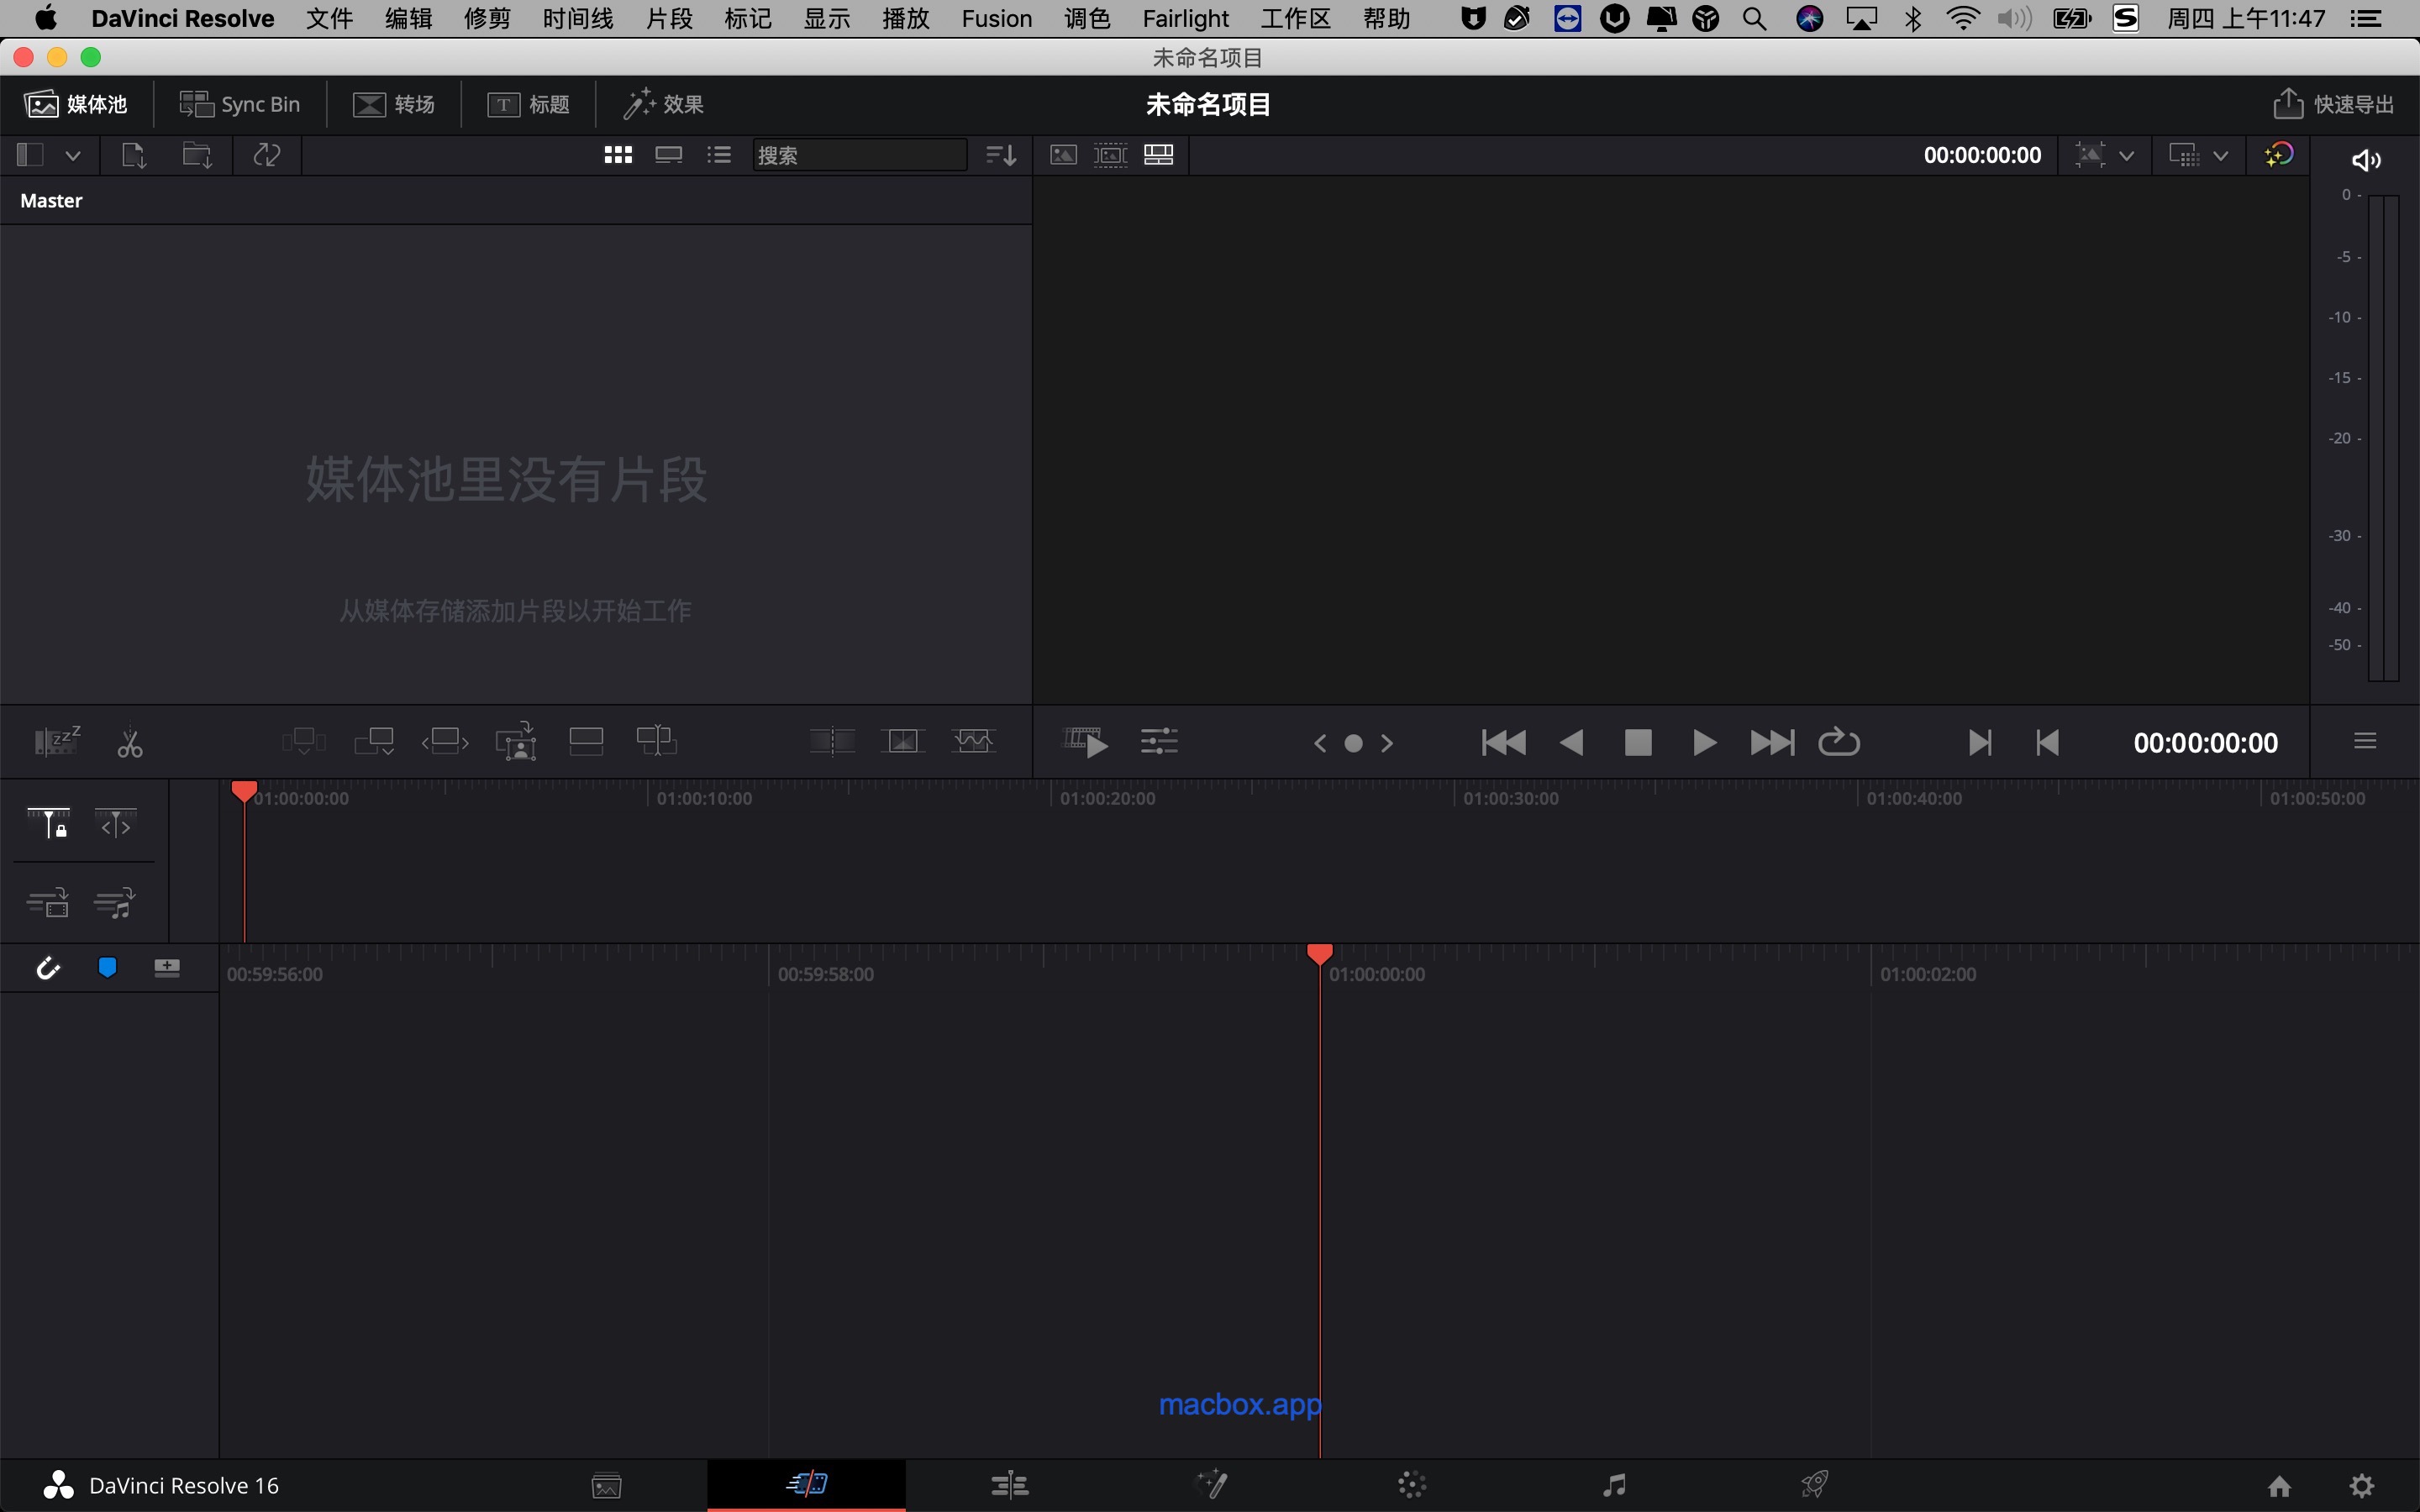Click the previous jog arrow

point(1320,743)
